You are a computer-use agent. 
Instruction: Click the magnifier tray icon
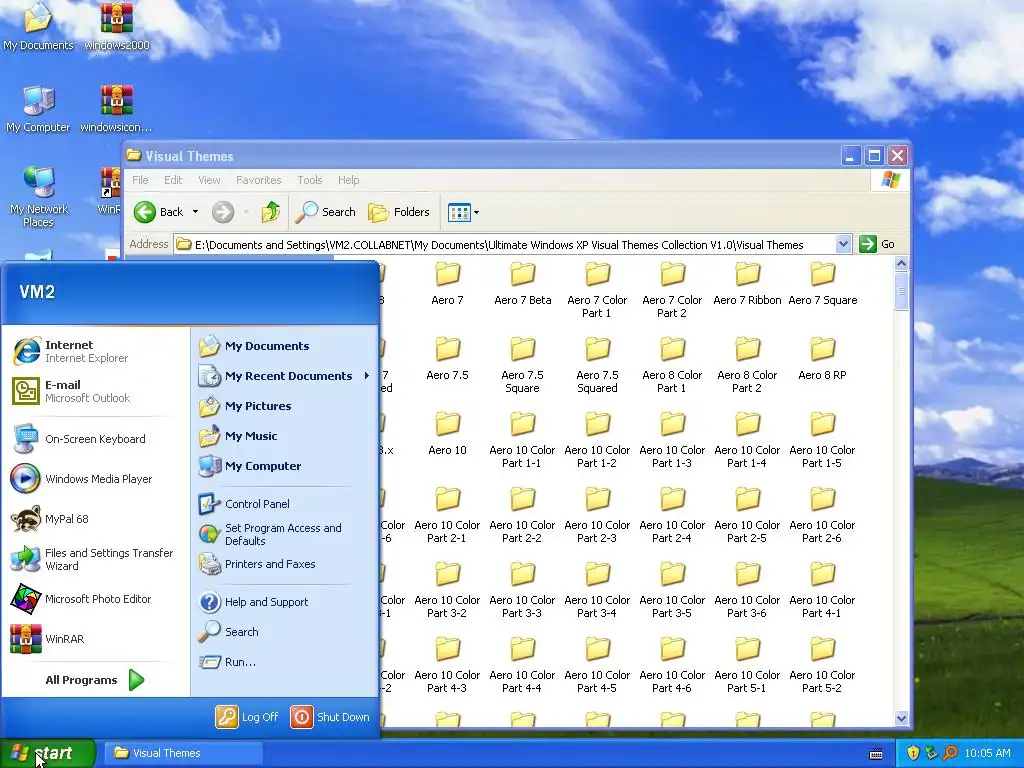[951, 753]
